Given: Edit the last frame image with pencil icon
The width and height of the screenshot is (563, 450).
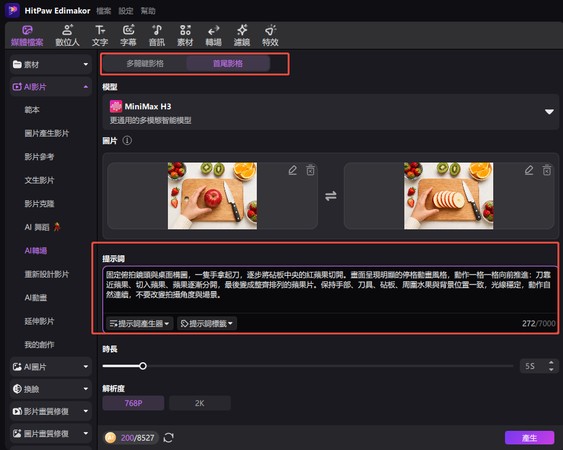Looking at the screenshot, I should [529, 170].
